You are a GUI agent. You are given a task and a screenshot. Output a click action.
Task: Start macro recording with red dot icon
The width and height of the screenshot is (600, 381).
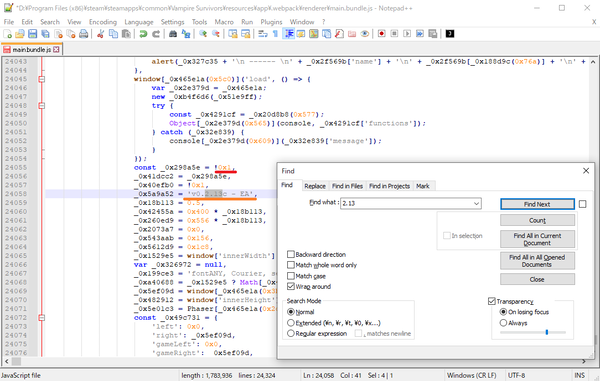pos(382,34)
